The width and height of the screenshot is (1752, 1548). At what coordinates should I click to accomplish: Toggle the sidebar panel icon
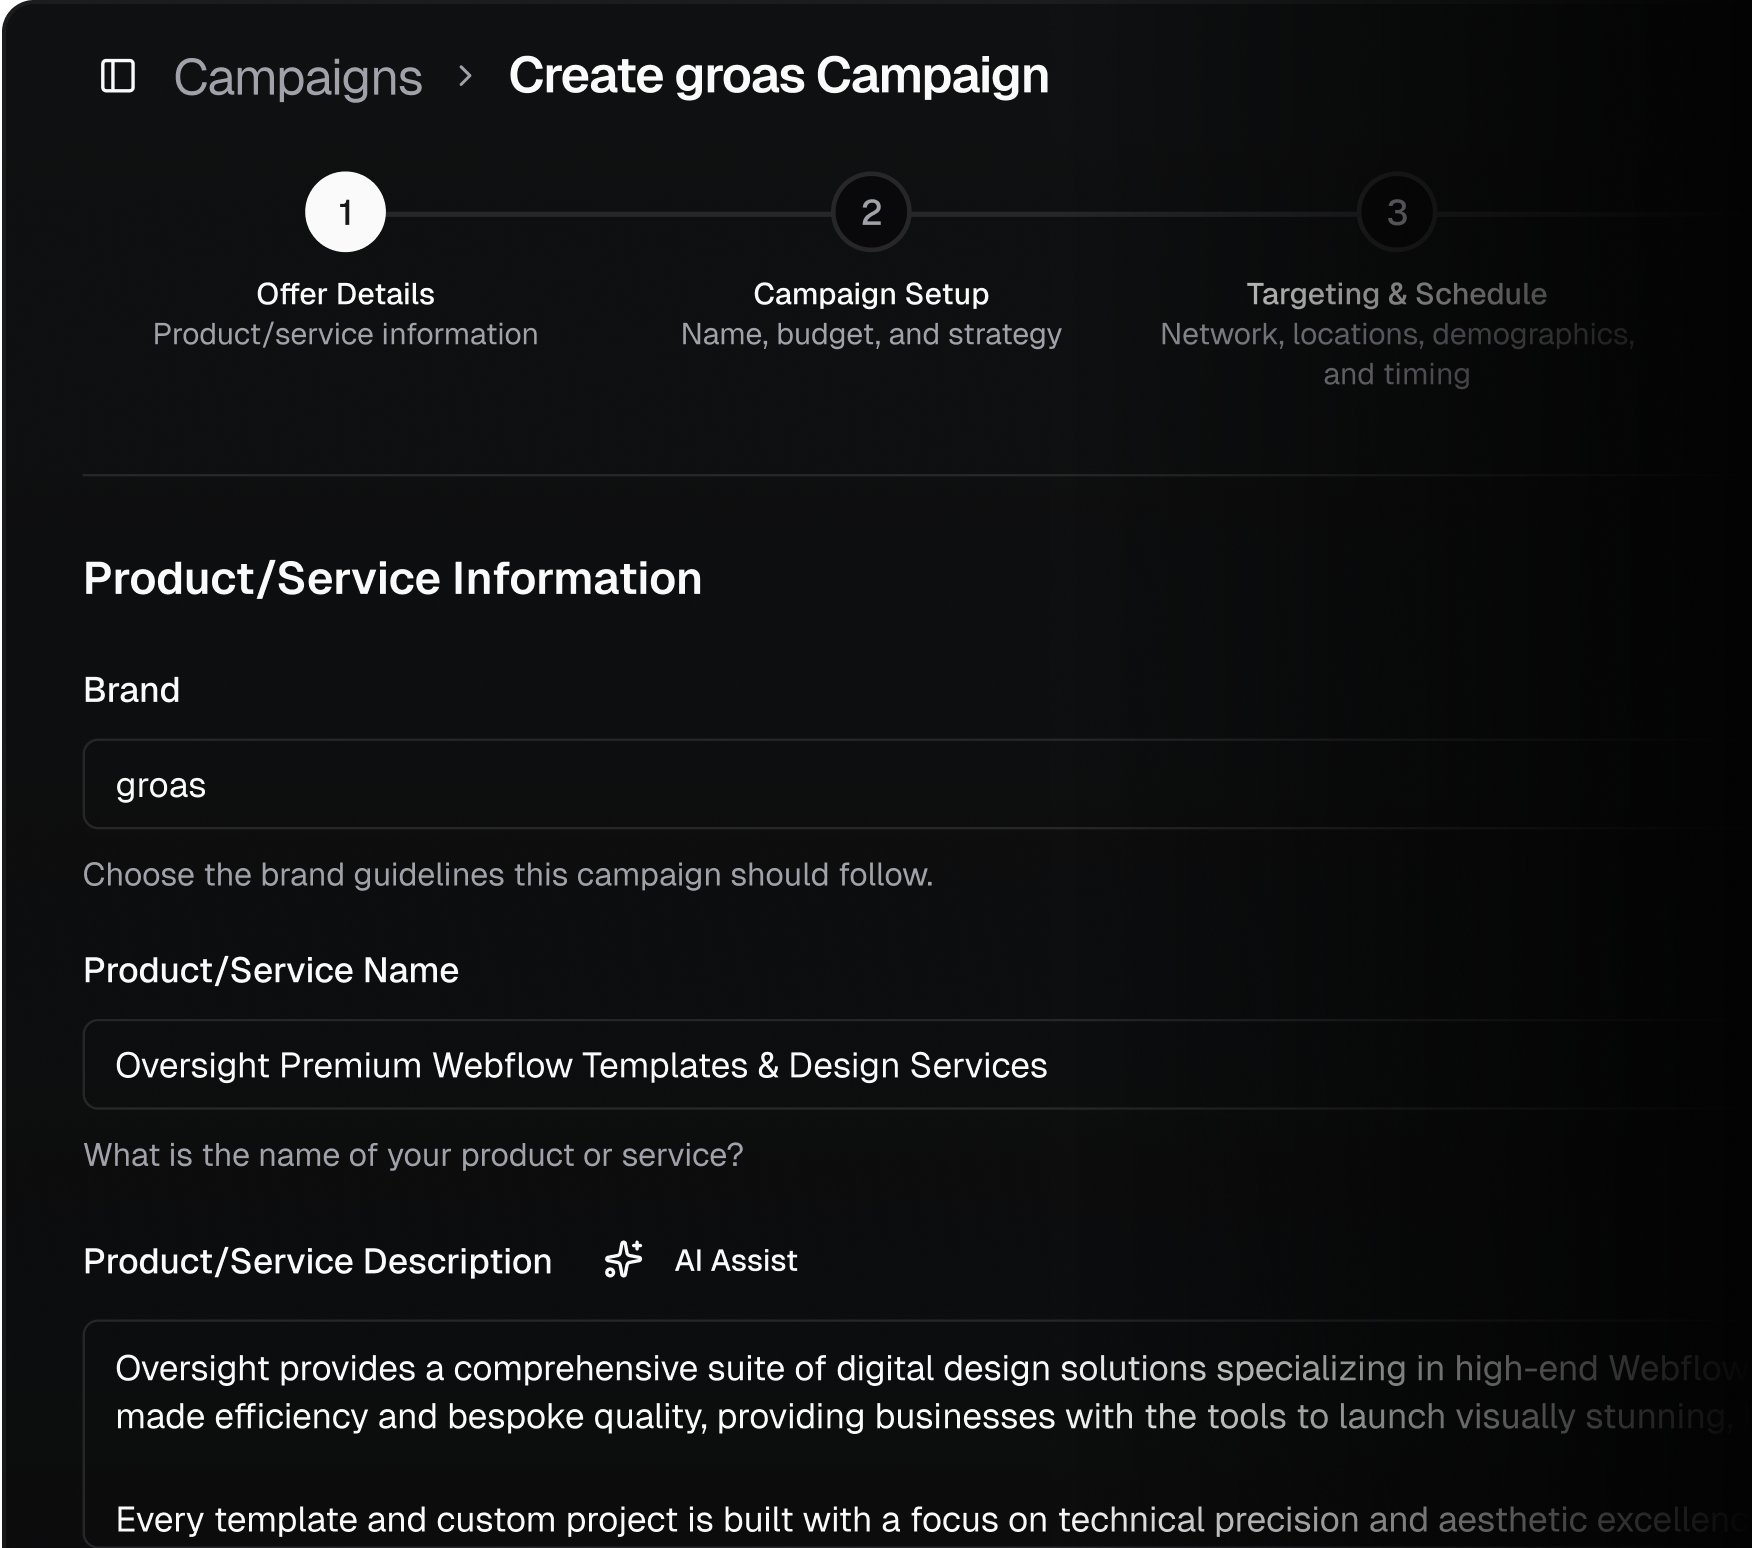(118, 76)
